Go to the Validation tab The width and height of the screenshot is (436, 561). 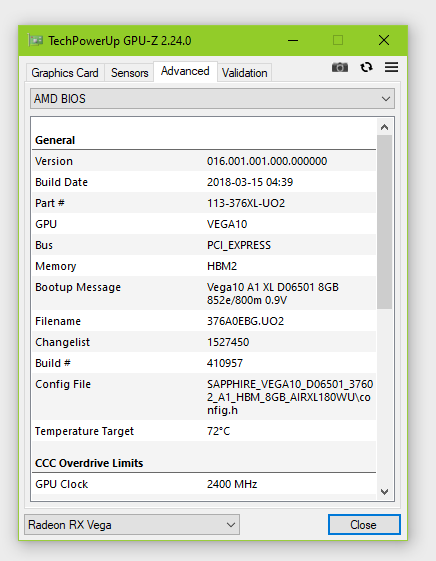click(244, 73)
